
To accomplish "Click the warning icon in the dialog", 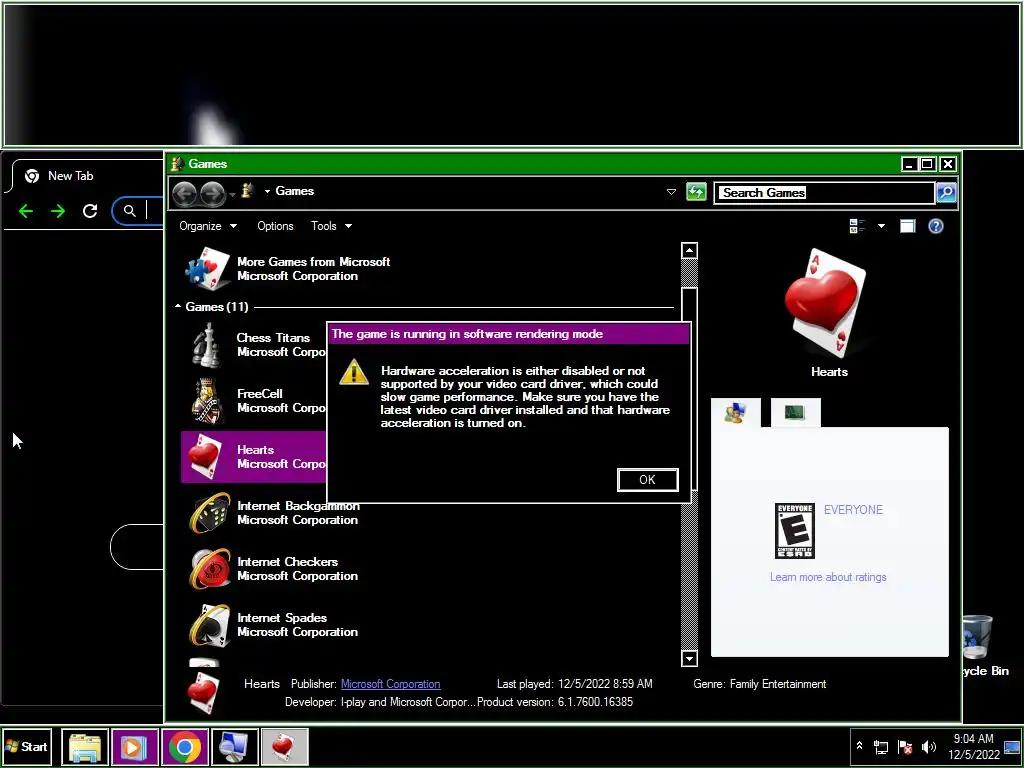I will point(353,373).
